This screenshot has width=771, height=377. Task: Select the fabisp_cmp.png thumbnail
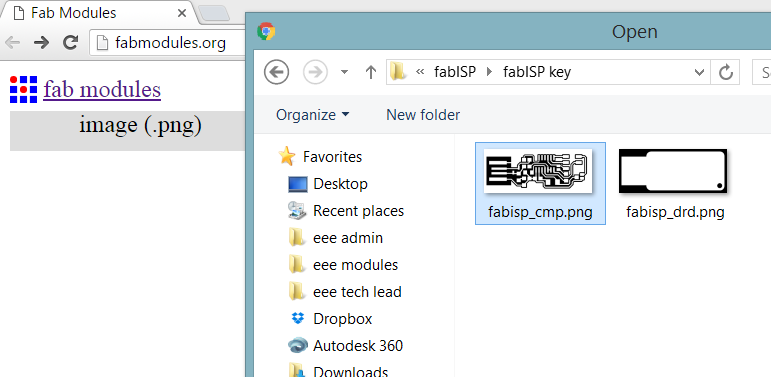coord(538,171)
